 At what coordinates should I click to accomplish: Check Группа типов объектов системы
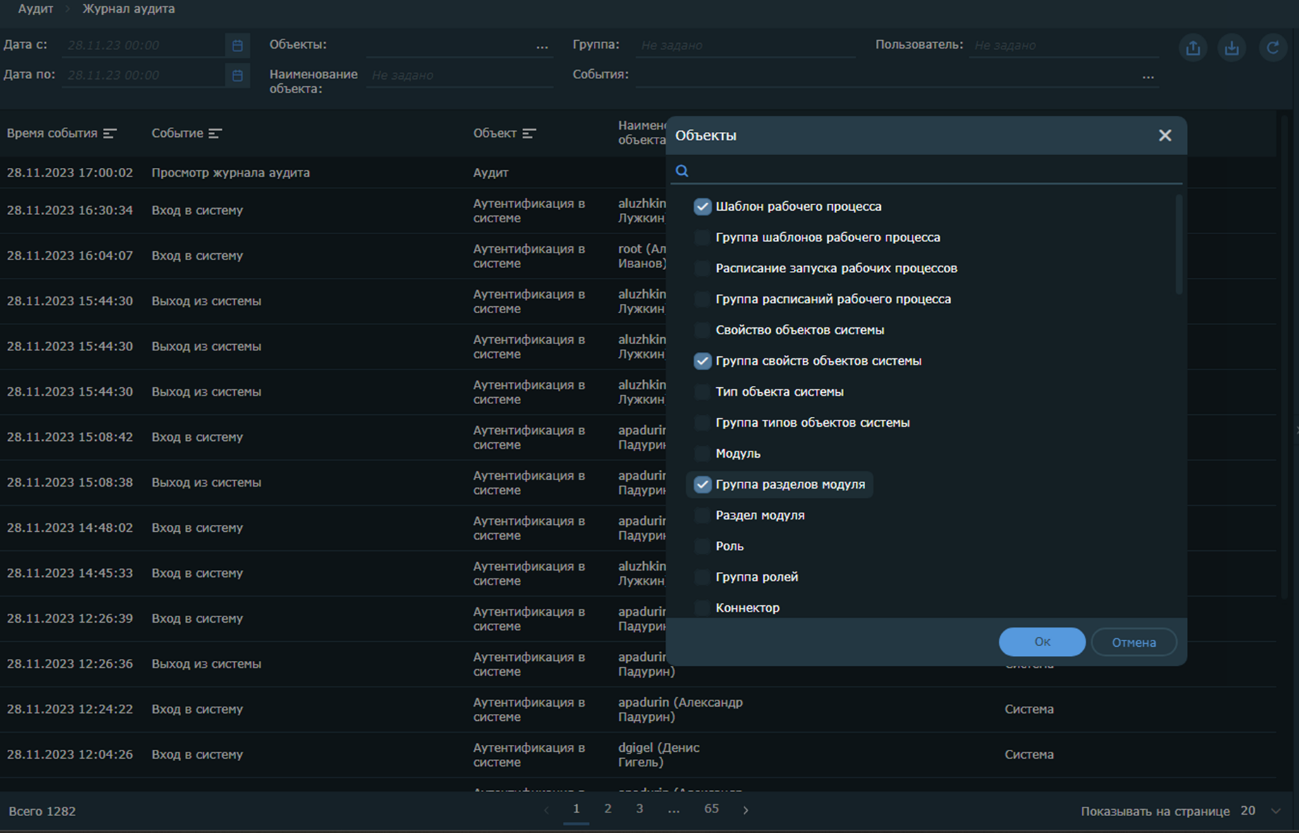703,423
